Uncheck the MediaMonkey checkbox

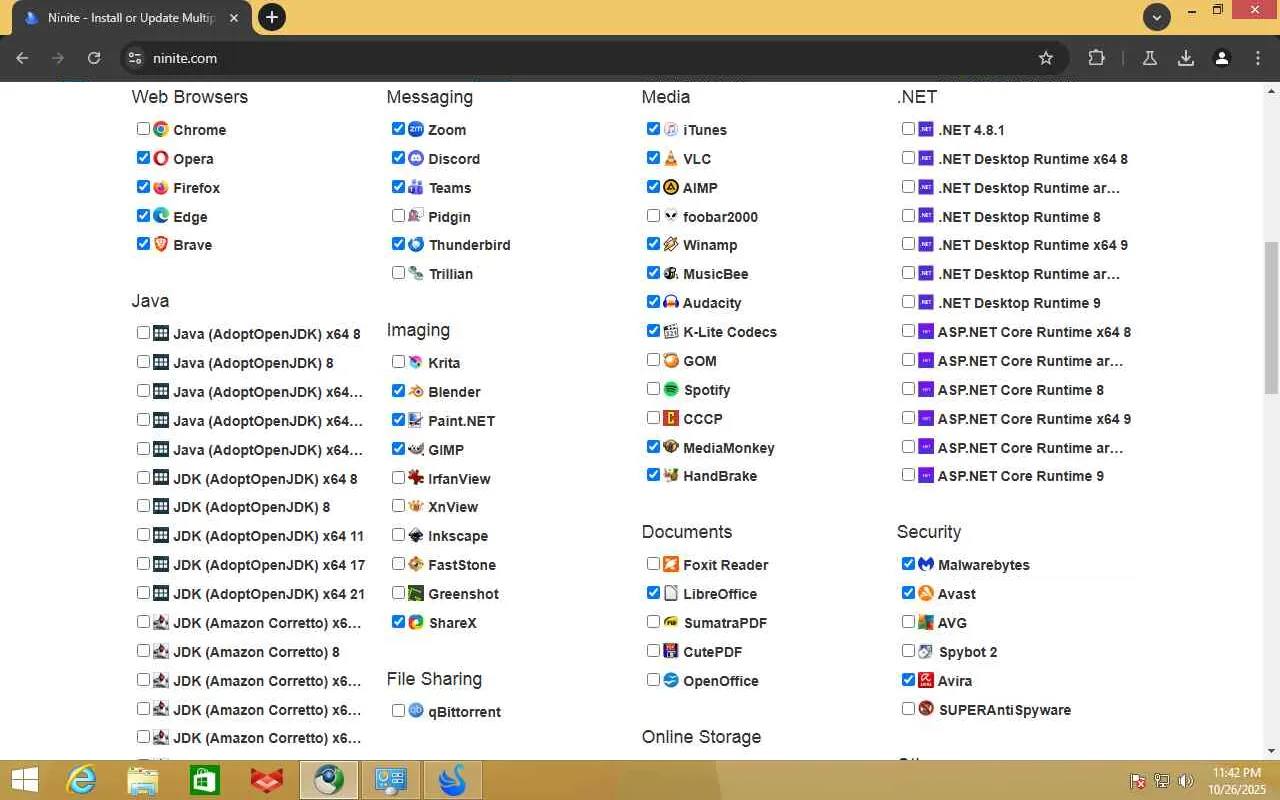point(653,447)
